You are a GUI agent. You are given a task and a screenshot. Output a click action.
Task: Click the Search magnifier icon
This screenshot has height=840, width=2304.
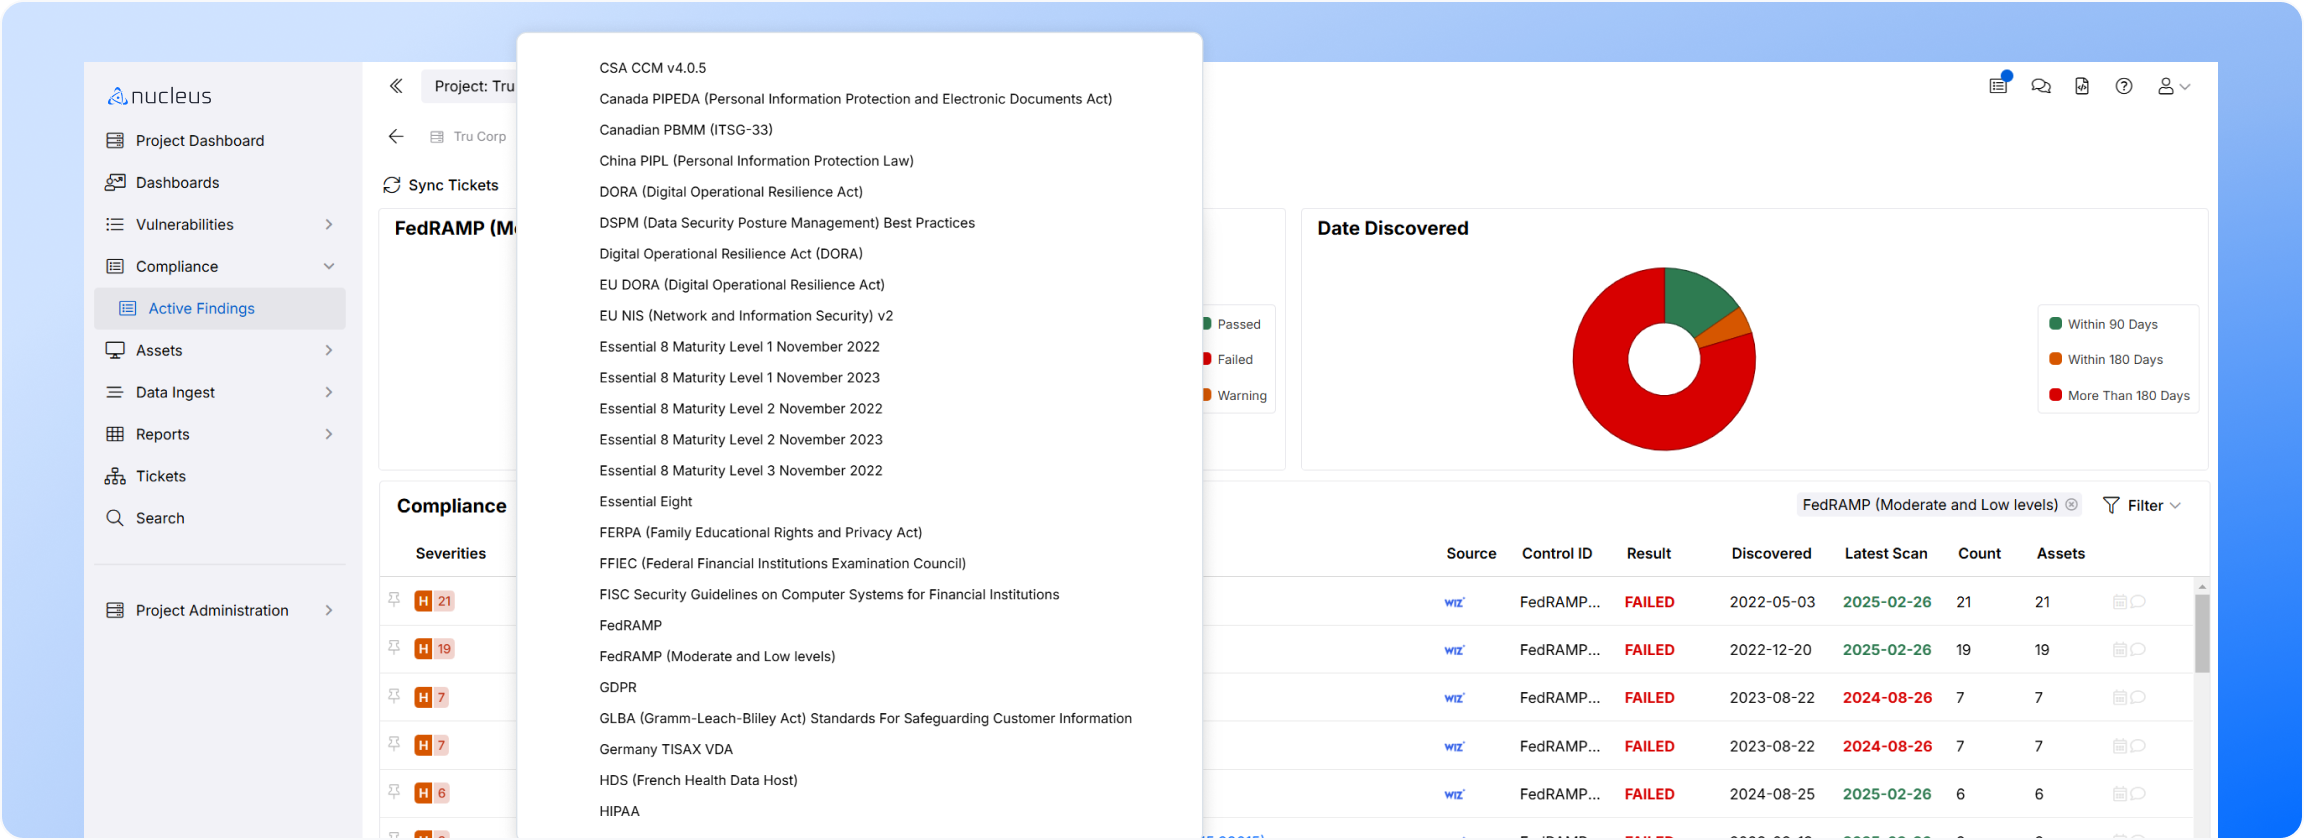[x=115, y=519]
